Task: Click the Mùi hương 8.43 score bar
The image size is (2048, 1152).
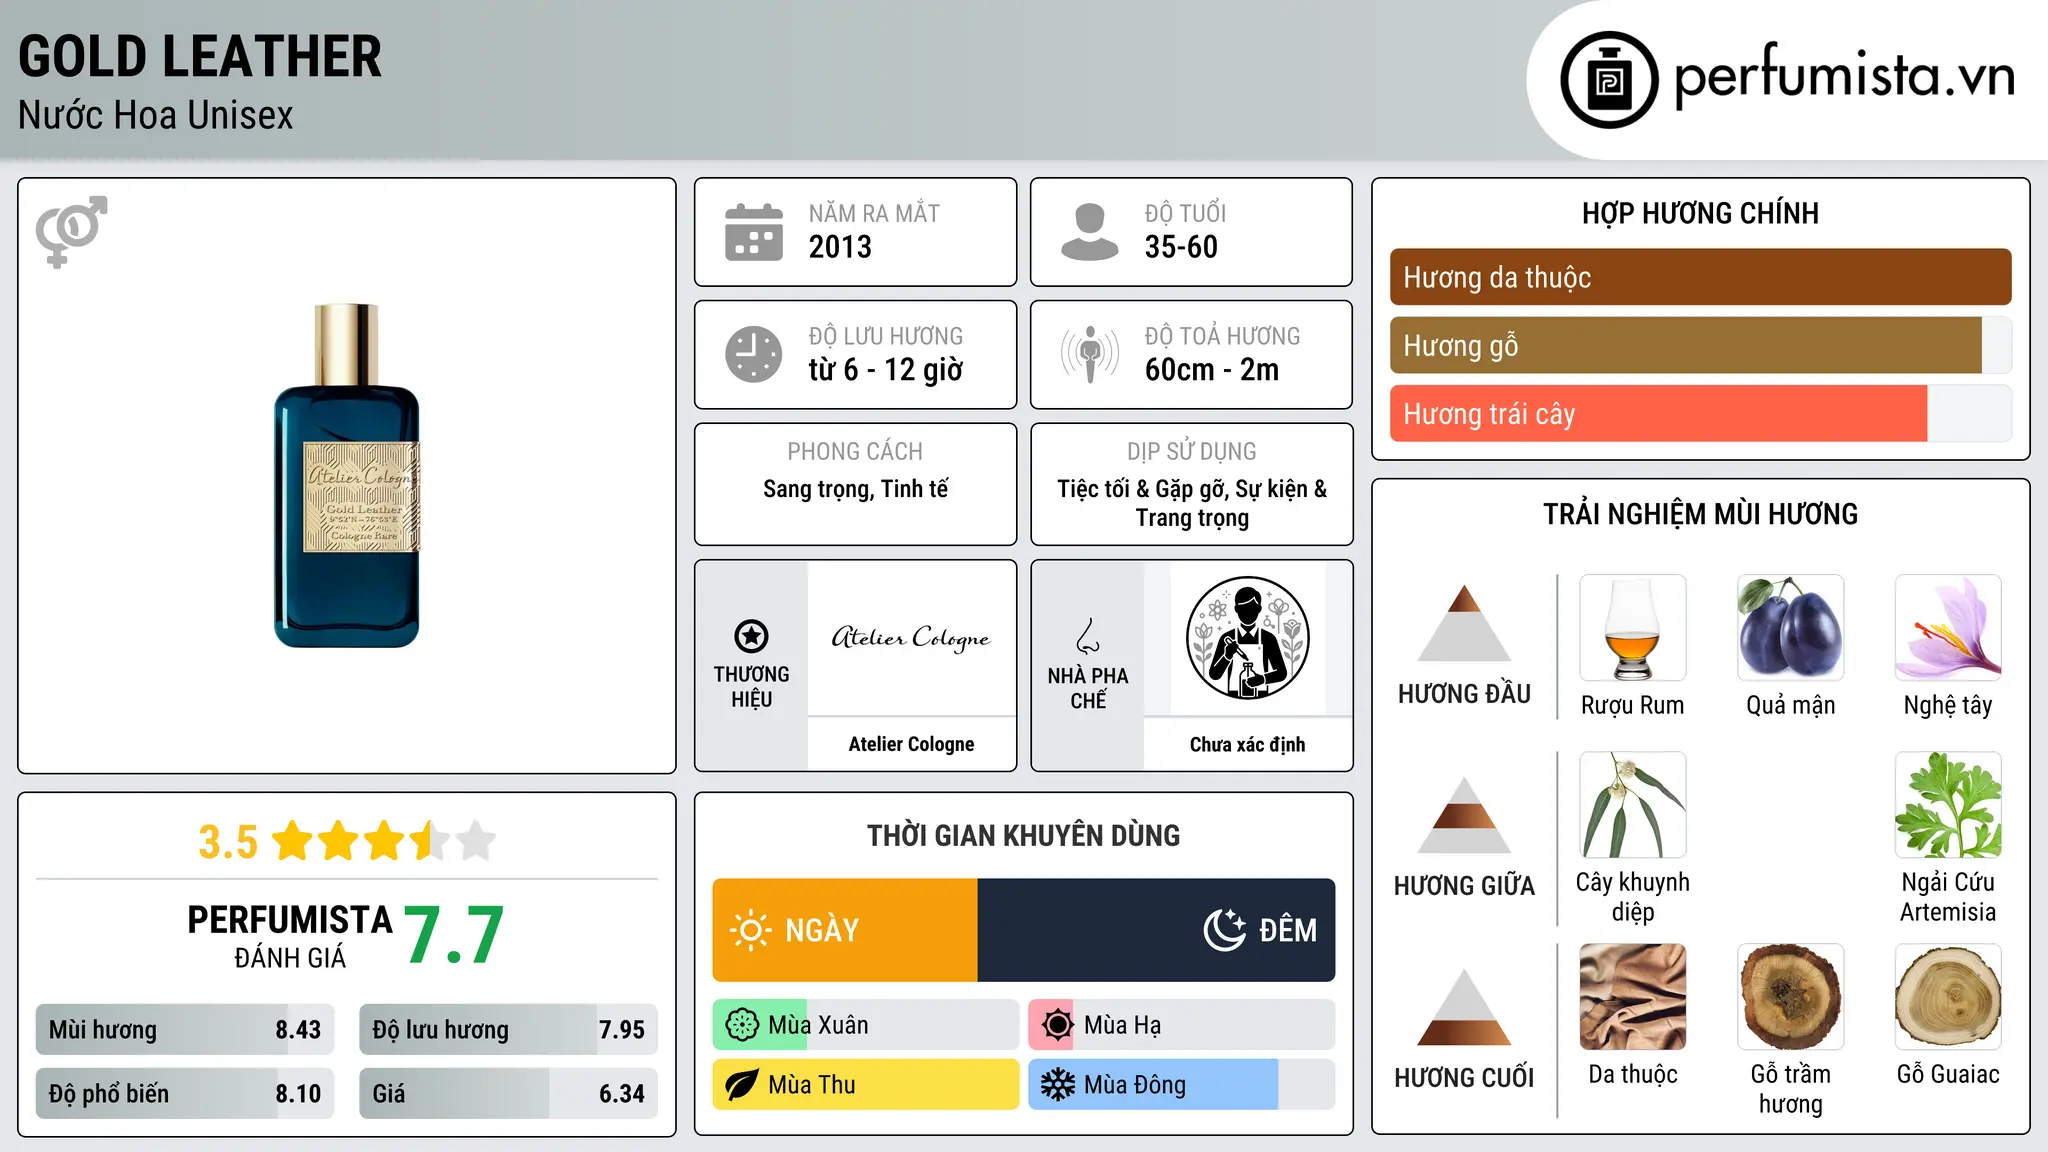Action: 185,1029
